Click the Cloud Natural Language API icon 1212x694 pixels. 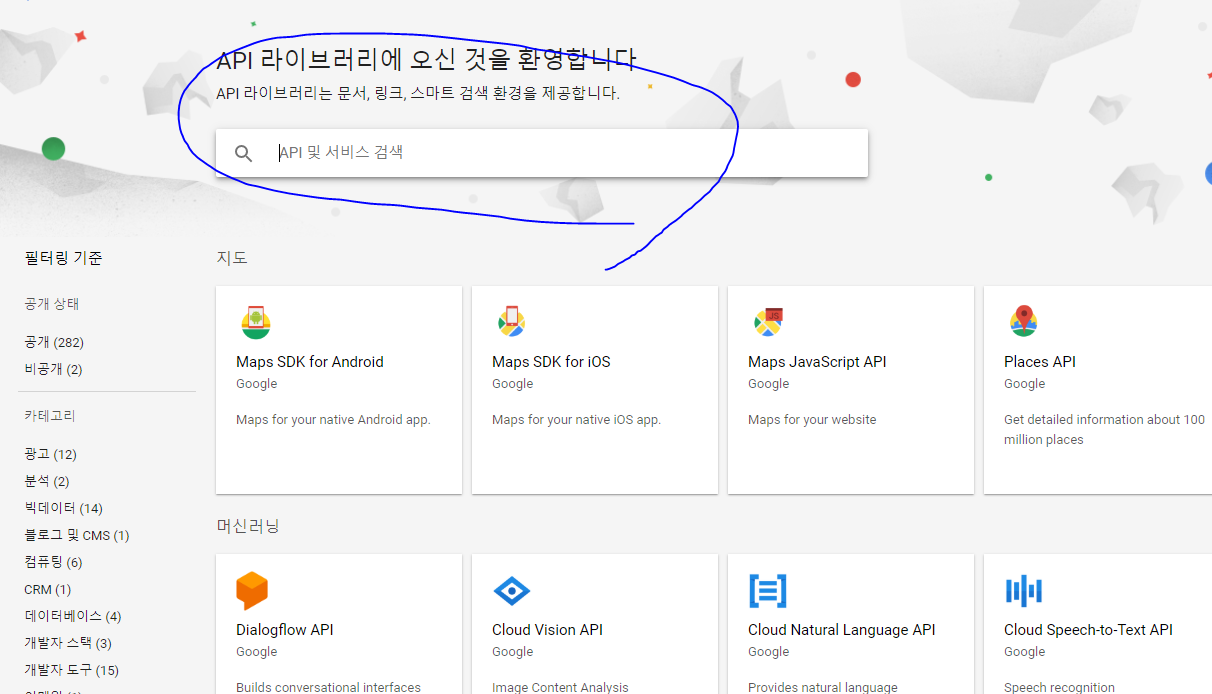click(768, 591)
